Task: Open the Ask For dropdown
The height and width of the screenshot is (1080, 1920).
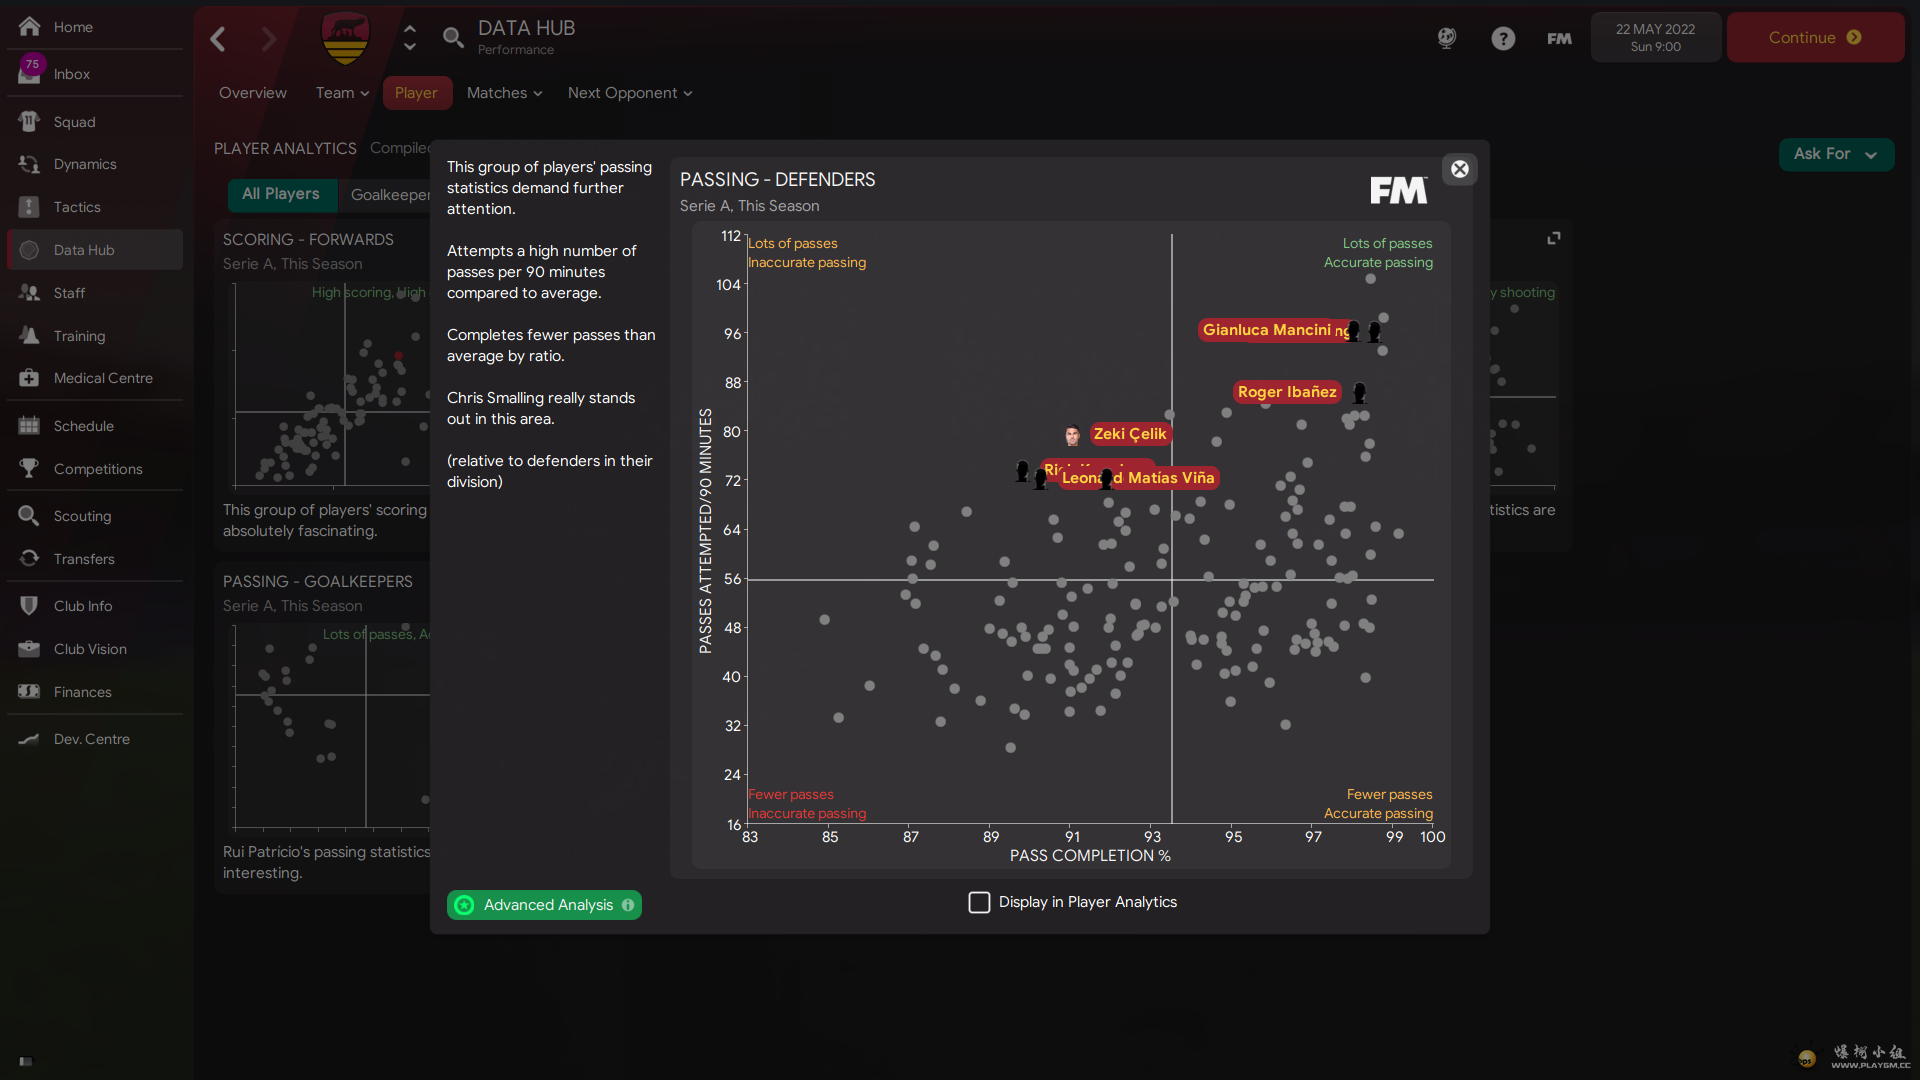Action: [x=1836, y=154]
